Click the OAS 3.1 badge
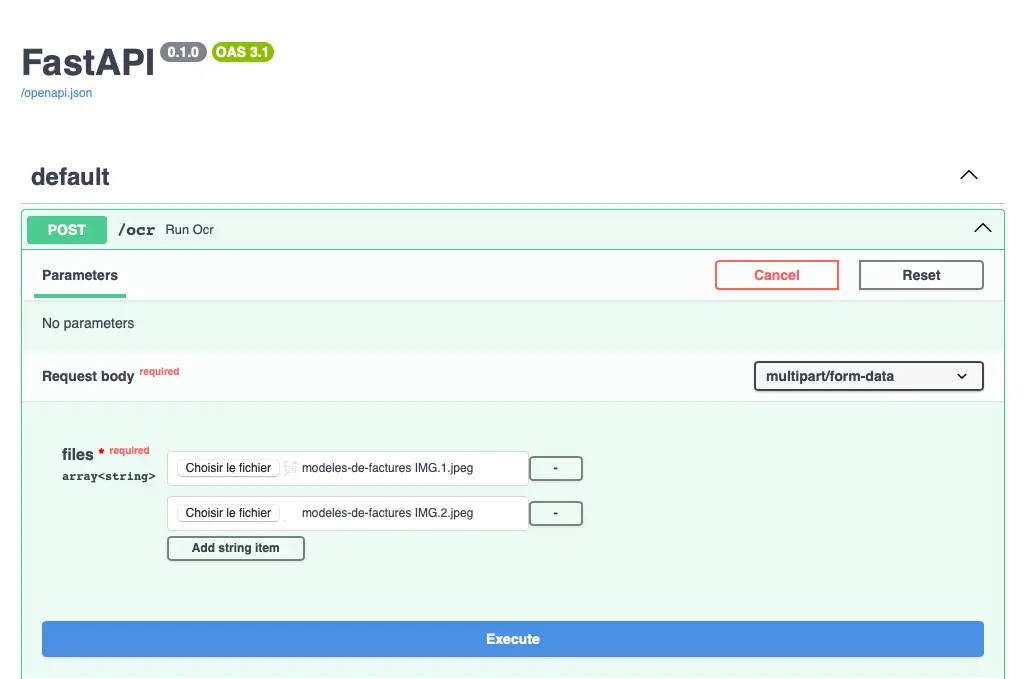 click(x=242, y=52)
